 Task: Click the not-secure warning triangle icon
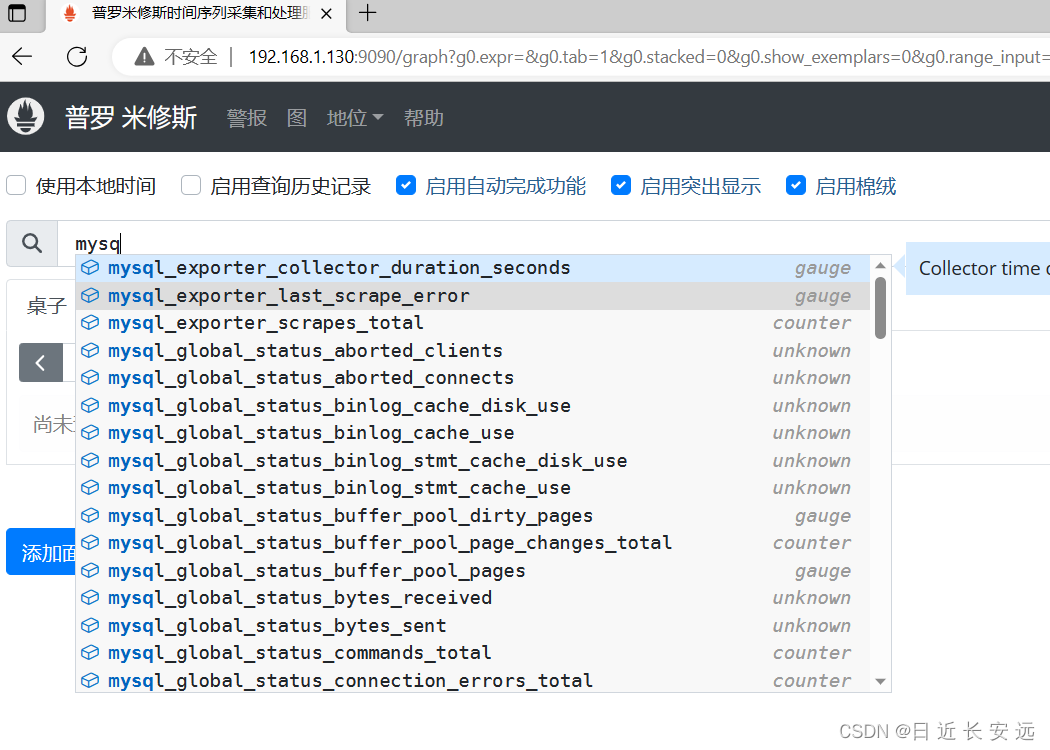point(144,57)
